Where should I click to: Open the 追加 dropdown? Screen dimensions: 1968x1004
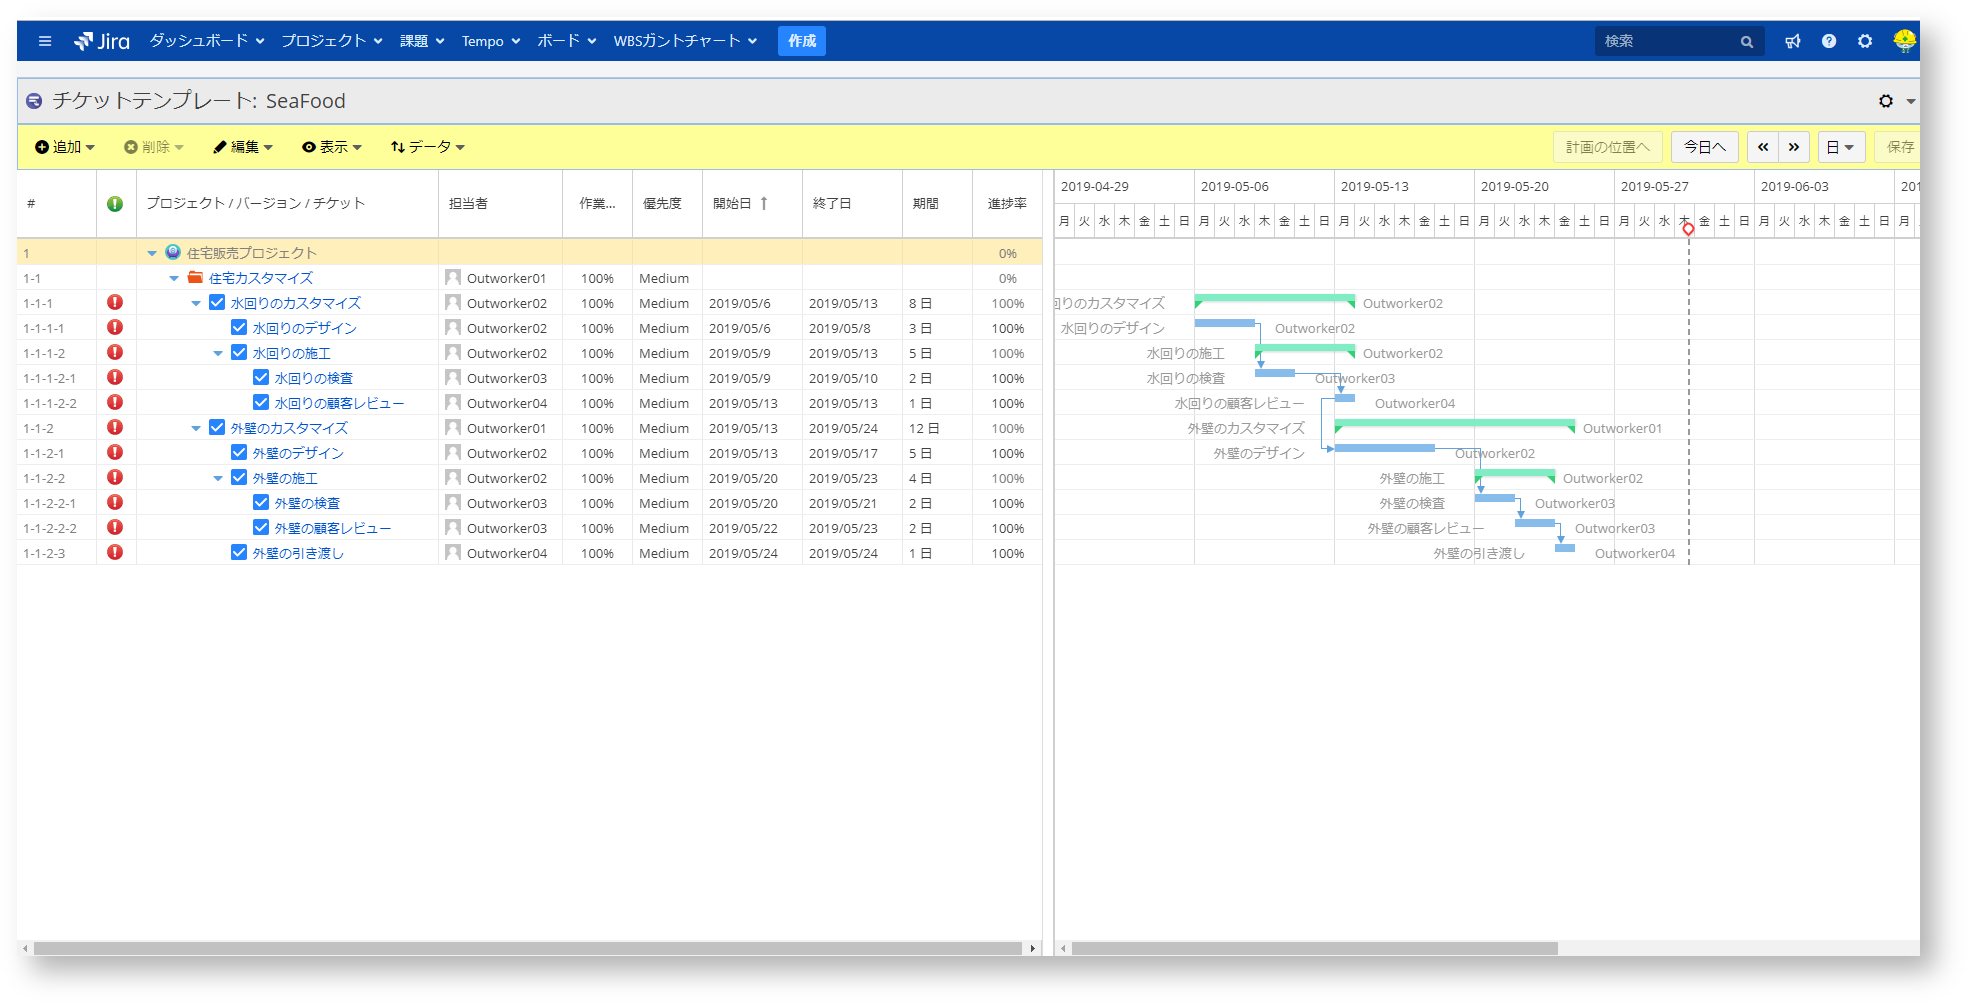[x=65, y=147]
